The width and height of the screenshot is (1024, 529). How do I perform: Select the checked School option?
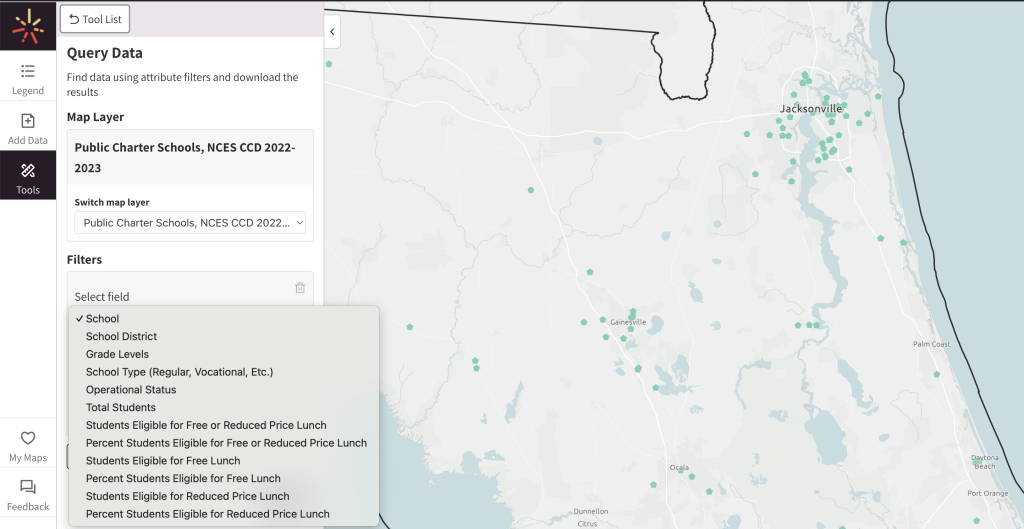(x=102, y=319)
